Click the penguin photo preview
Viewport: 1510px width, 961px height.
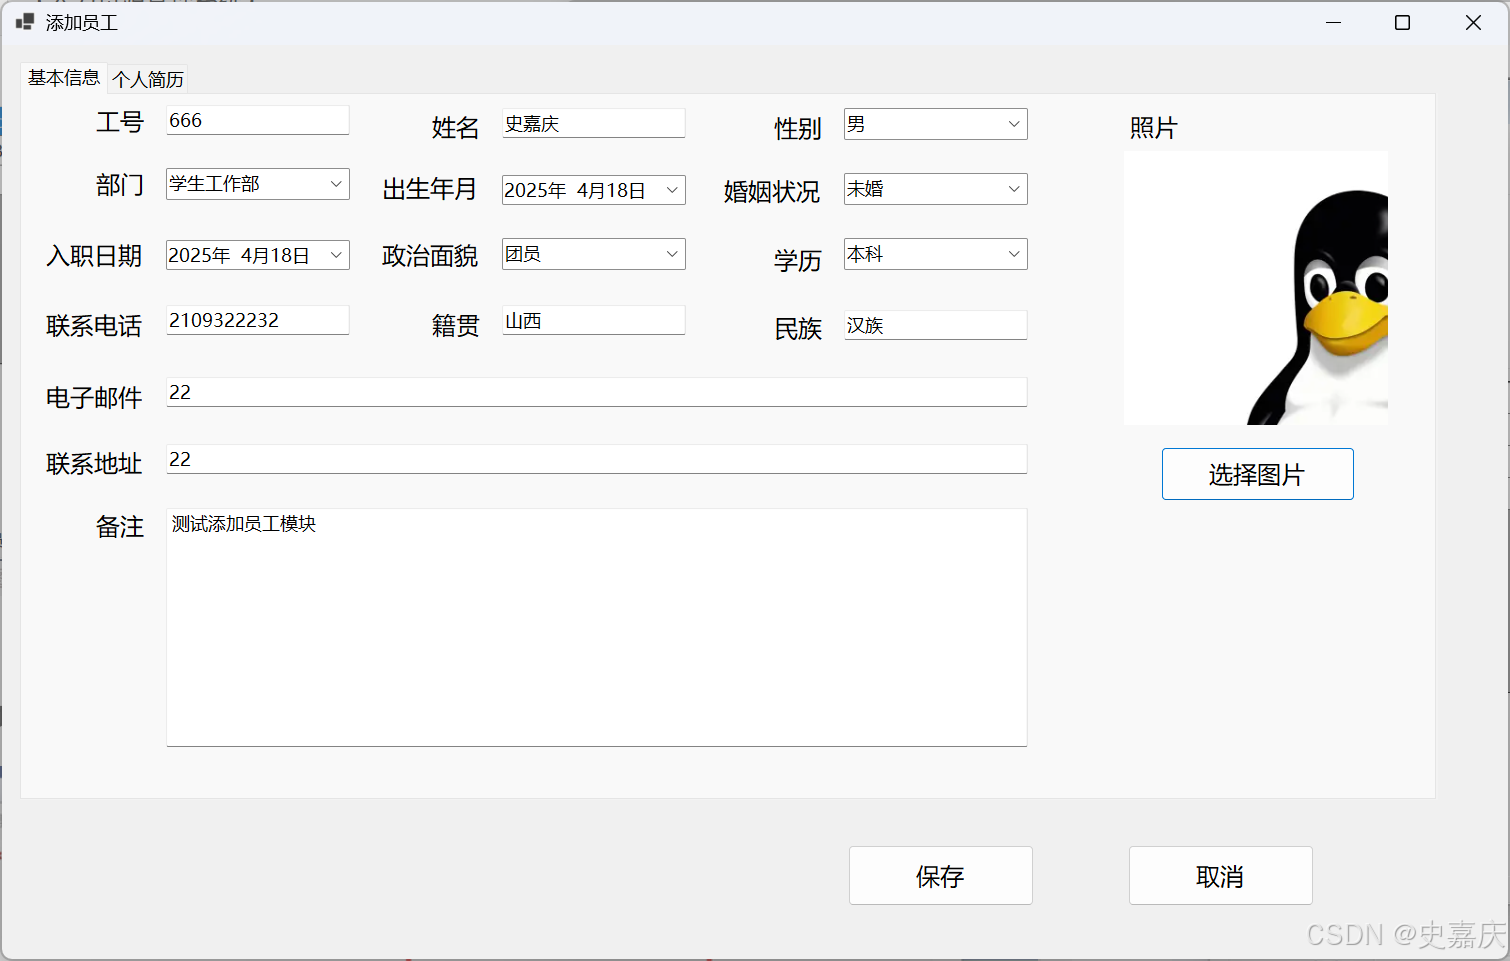coord(1256,288)
